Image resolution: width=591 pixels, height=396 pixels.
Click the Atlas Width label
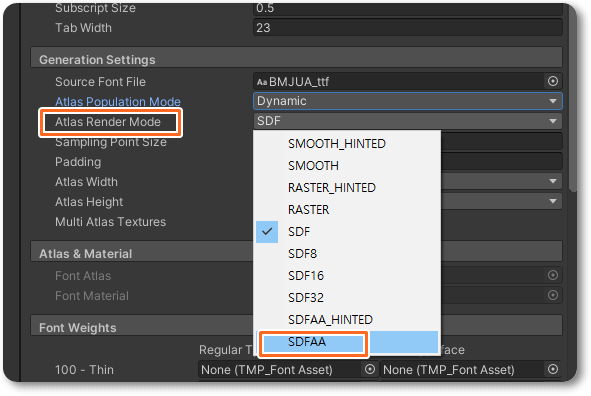[86, 182]
